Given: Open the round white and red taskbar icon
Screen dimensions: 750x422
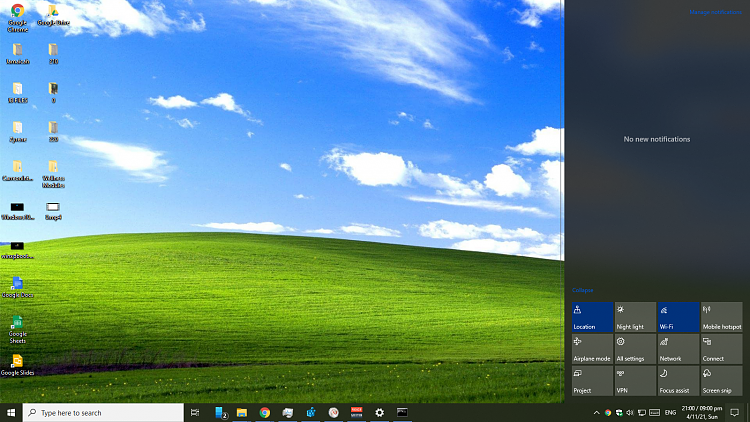Looking at the screenshot, I should tap(334, 412).
